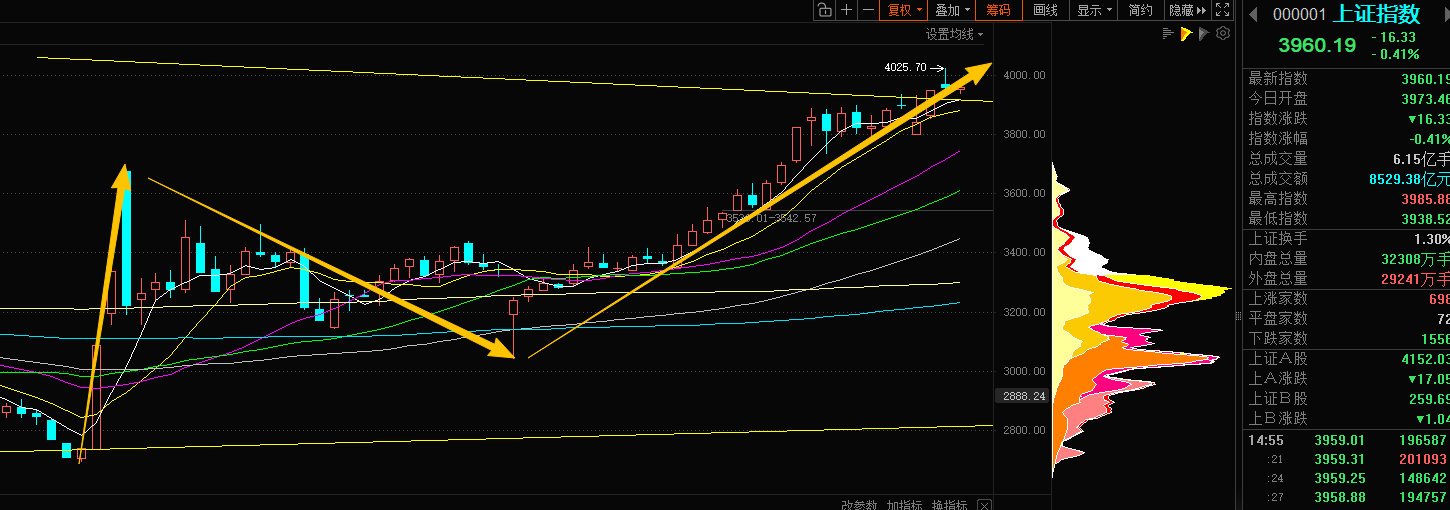
Task: Expand the 叠加 overlay dropdown
Action: 951,10
